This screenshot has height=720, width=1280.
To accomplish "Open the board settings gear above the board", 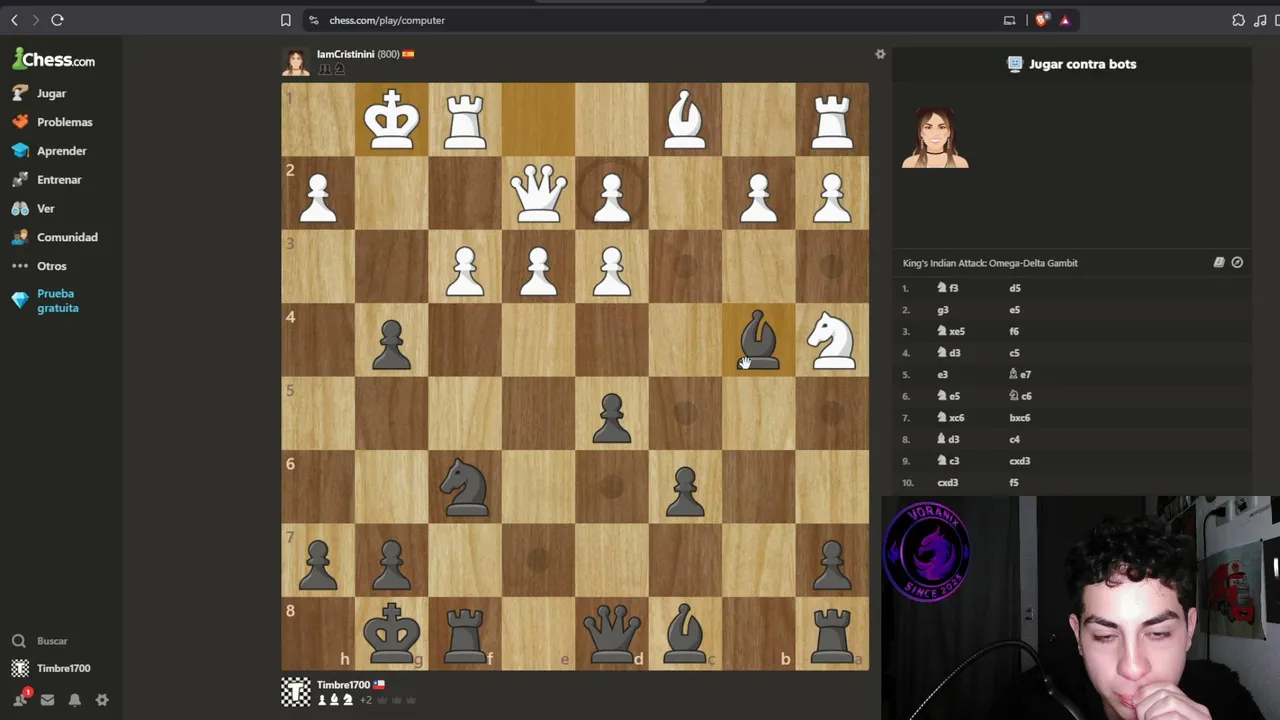I will pyautogui.click(x=880, y=54).
